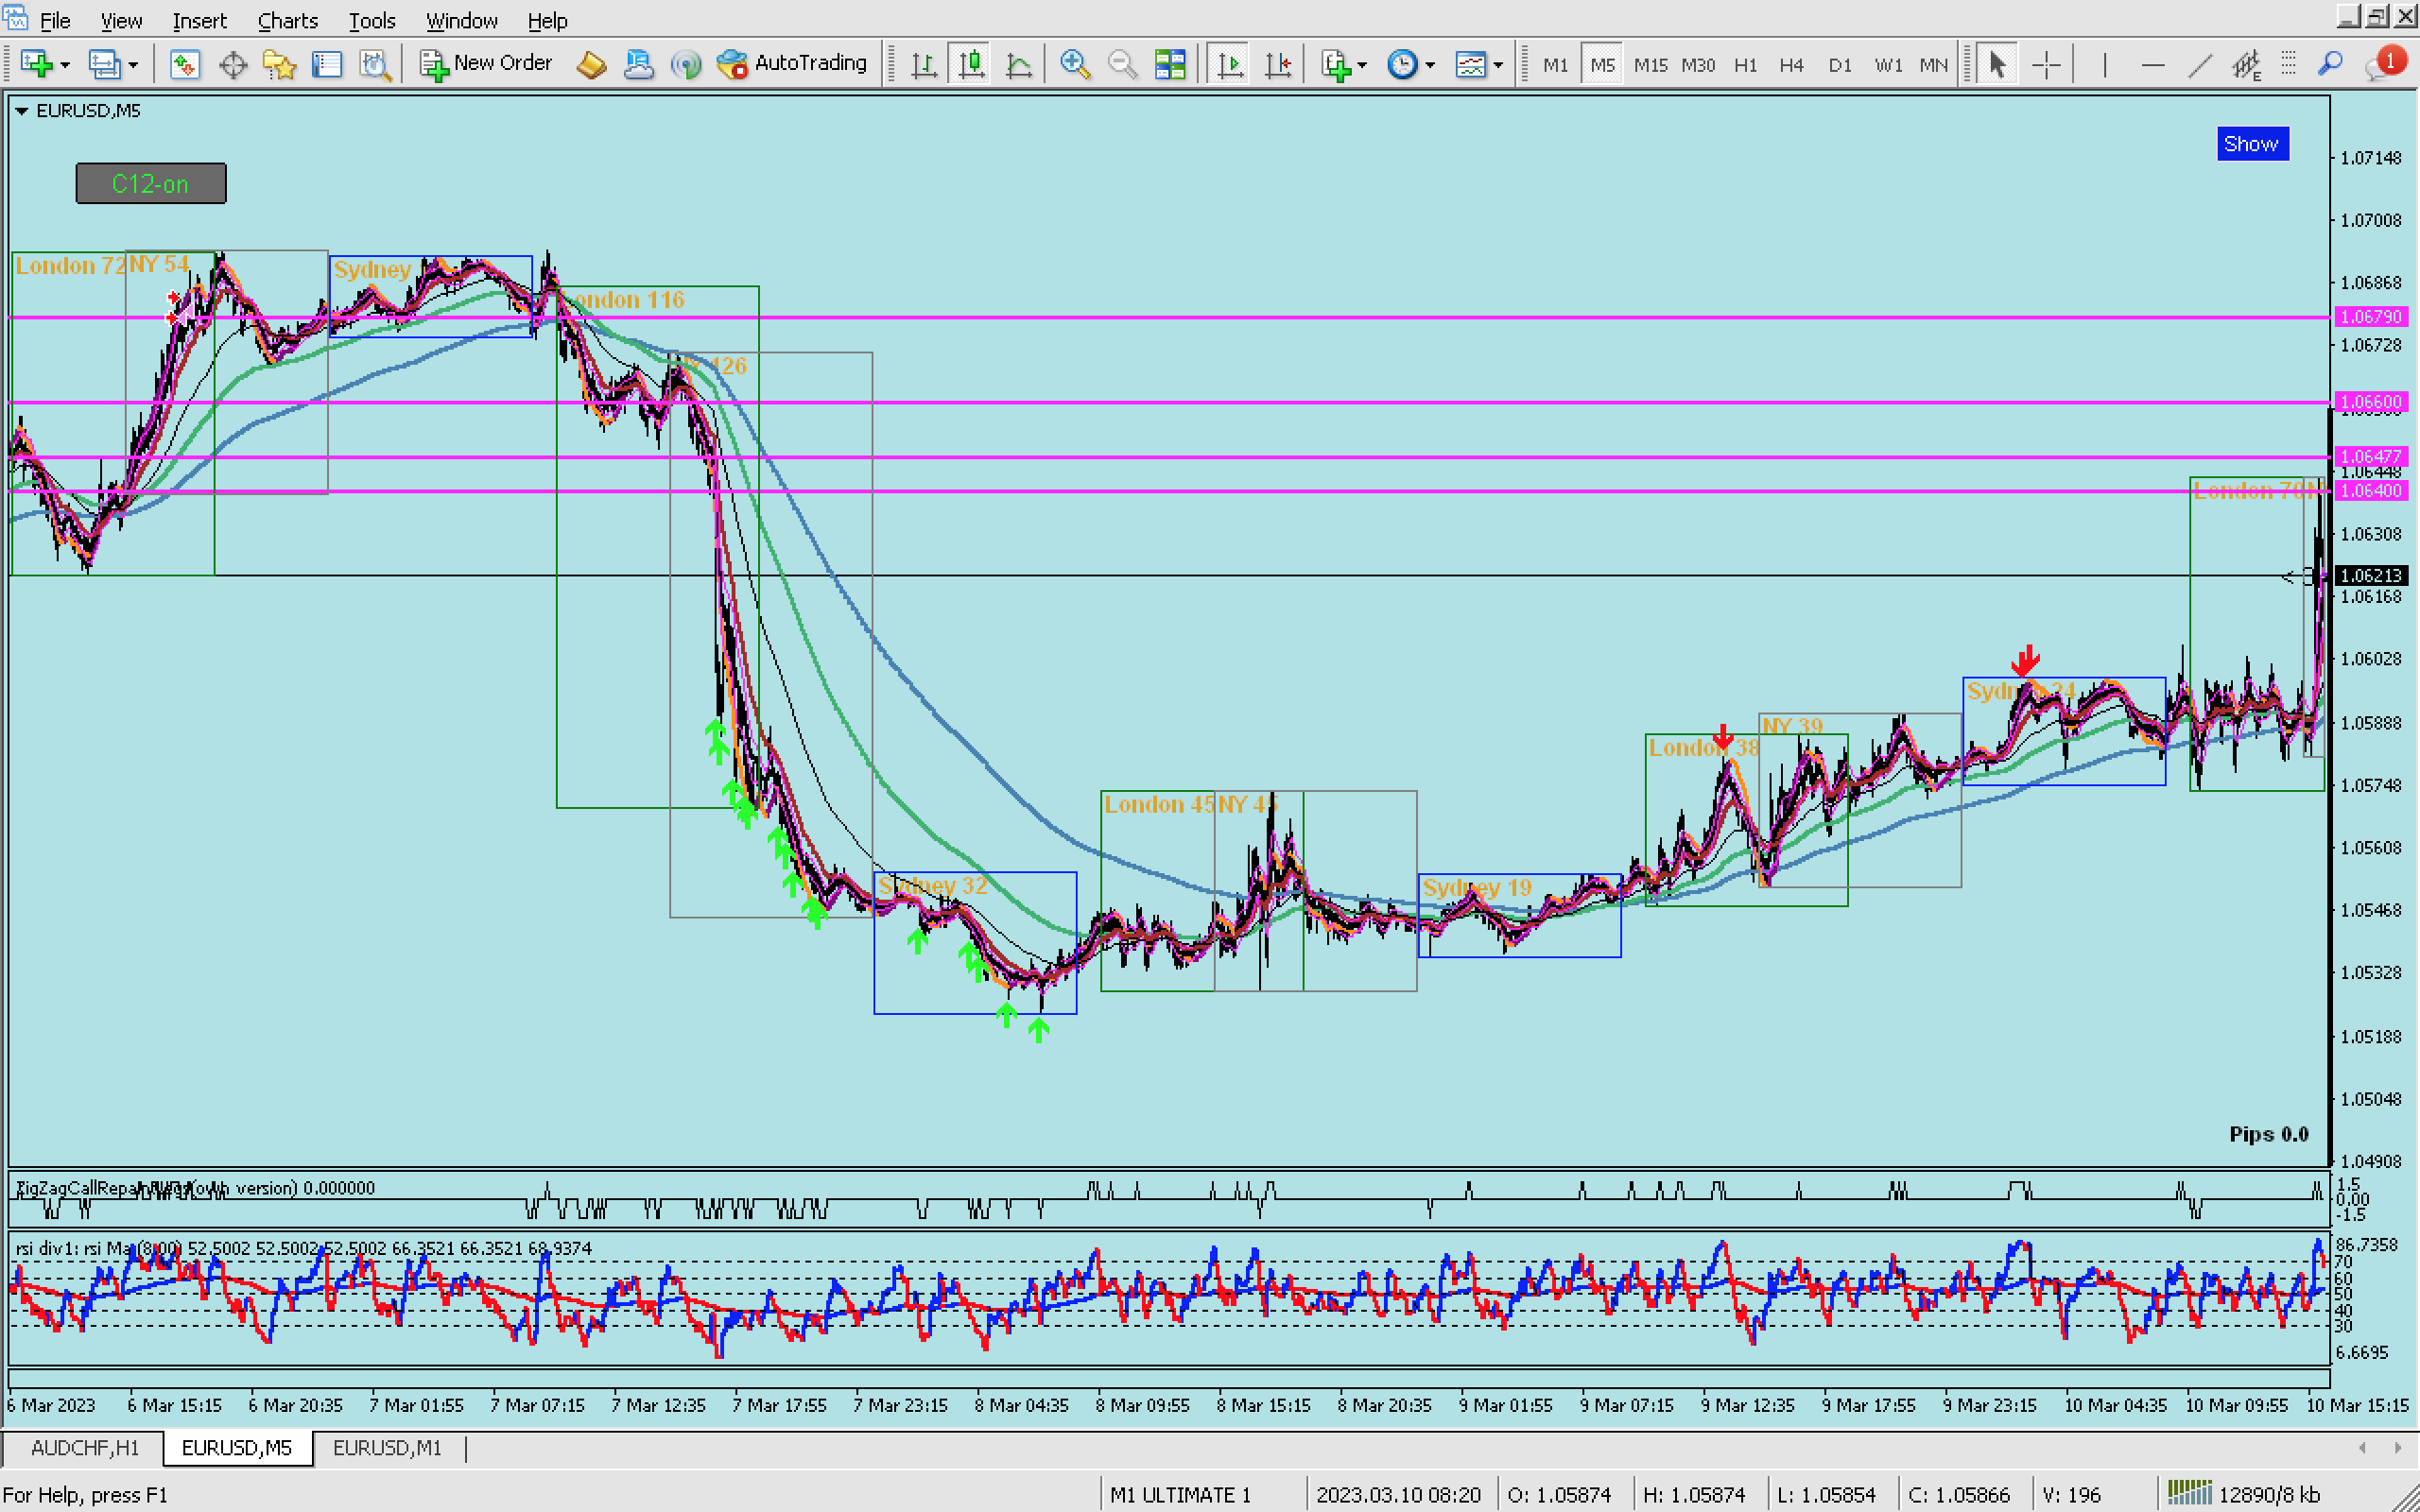
Task: Switch the timeframe to H4
Action: pyautogui.click(x=1791, y=65)
